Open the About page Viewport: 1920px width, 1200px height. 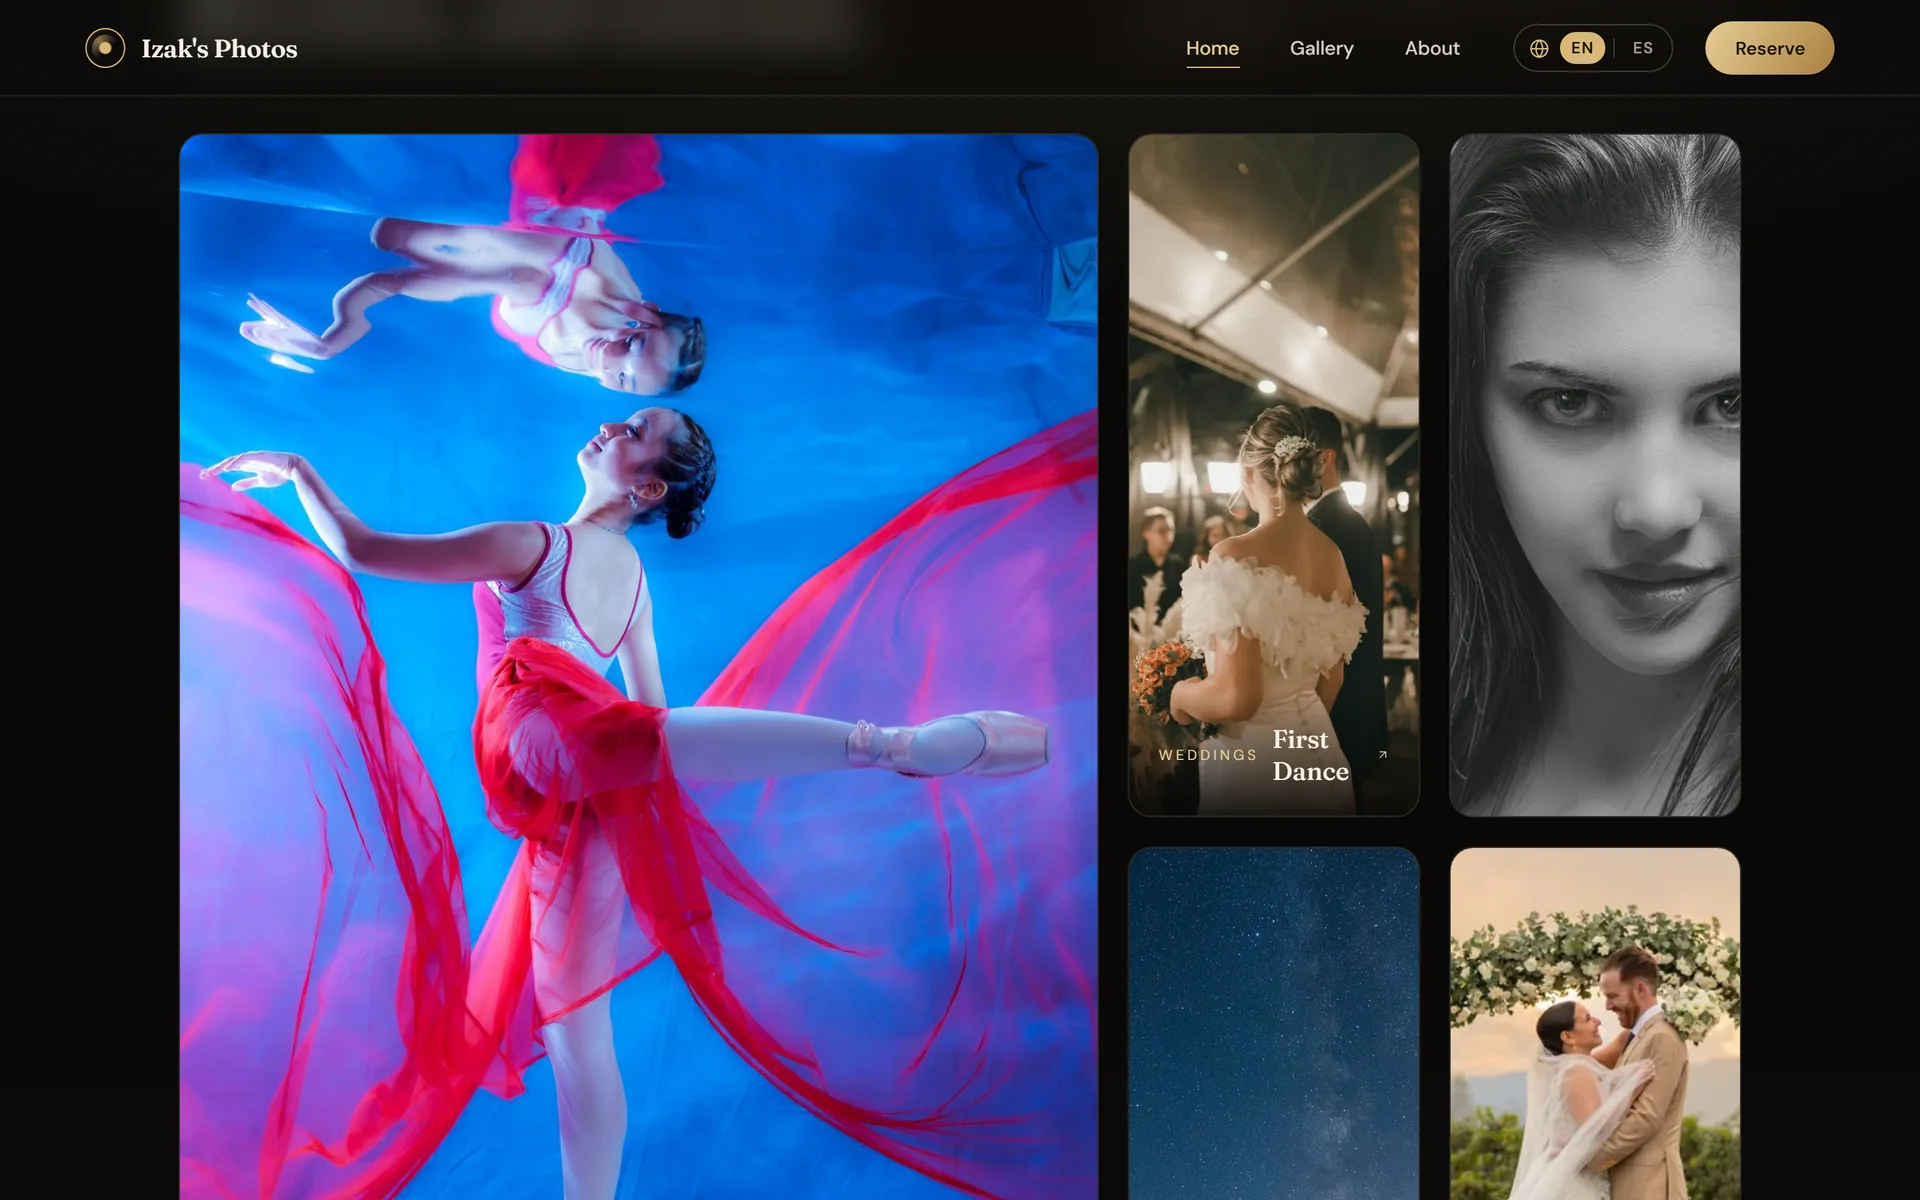click(x=1432, y=48)
